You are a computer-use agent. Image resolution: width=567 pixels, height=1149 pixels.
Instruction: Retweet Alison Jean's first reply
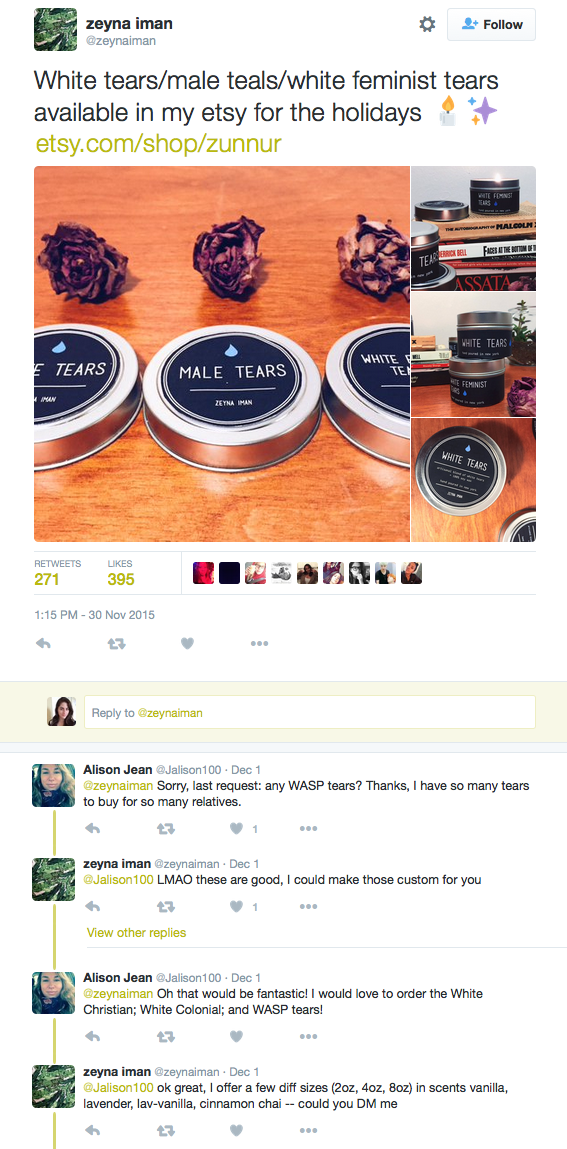[166, 829]
